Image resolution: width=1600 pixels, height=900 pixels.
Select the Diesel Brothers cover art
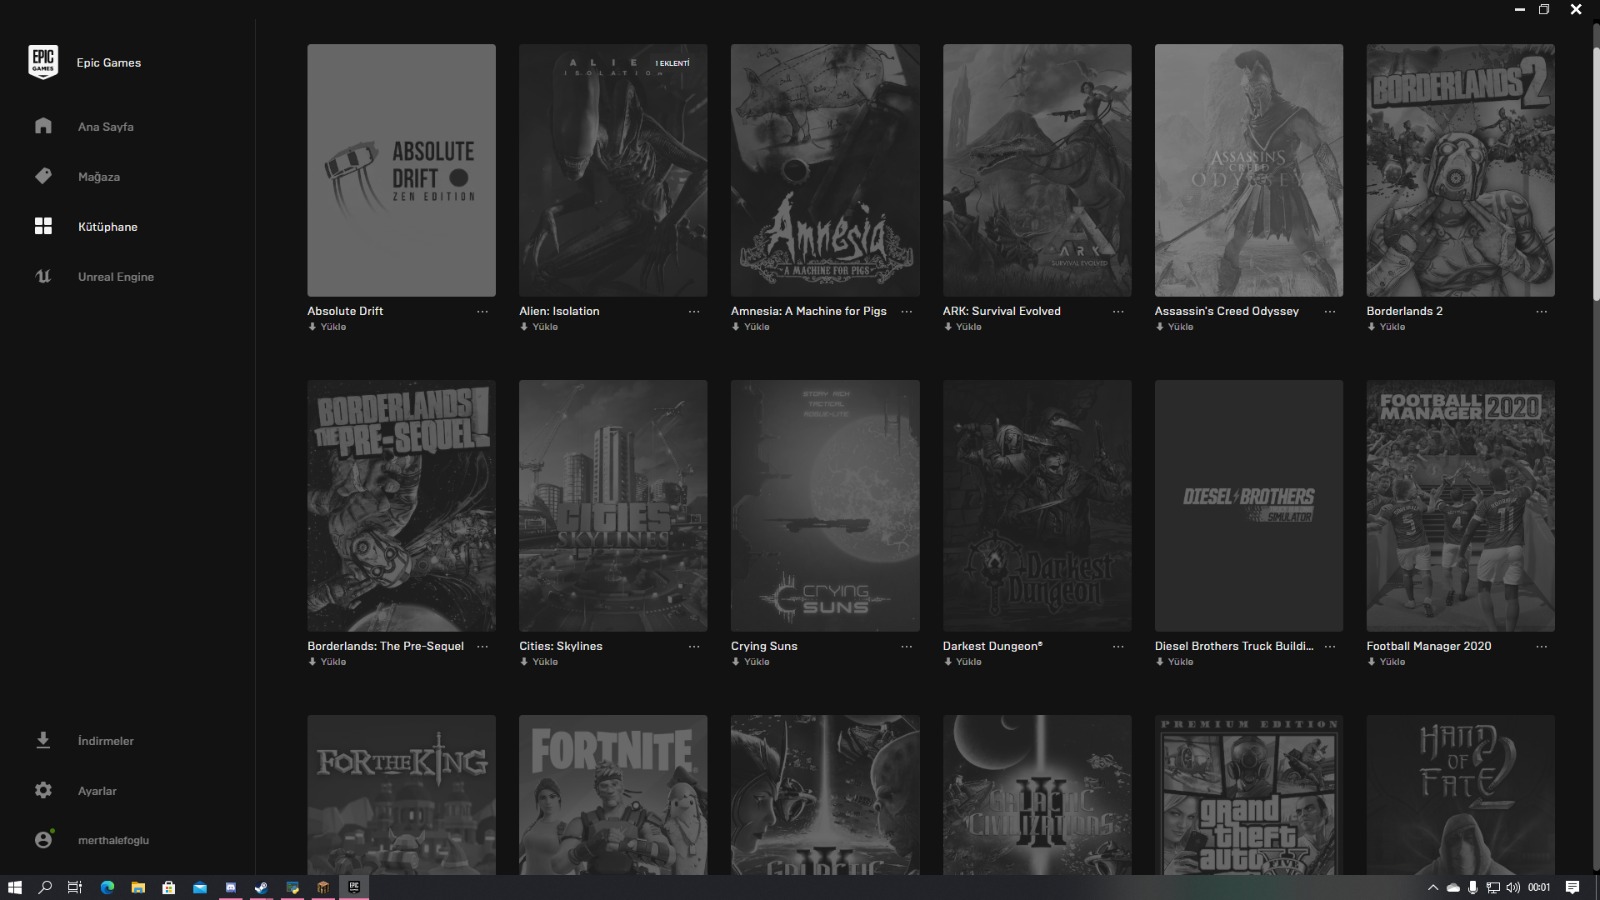[1249, 505]
